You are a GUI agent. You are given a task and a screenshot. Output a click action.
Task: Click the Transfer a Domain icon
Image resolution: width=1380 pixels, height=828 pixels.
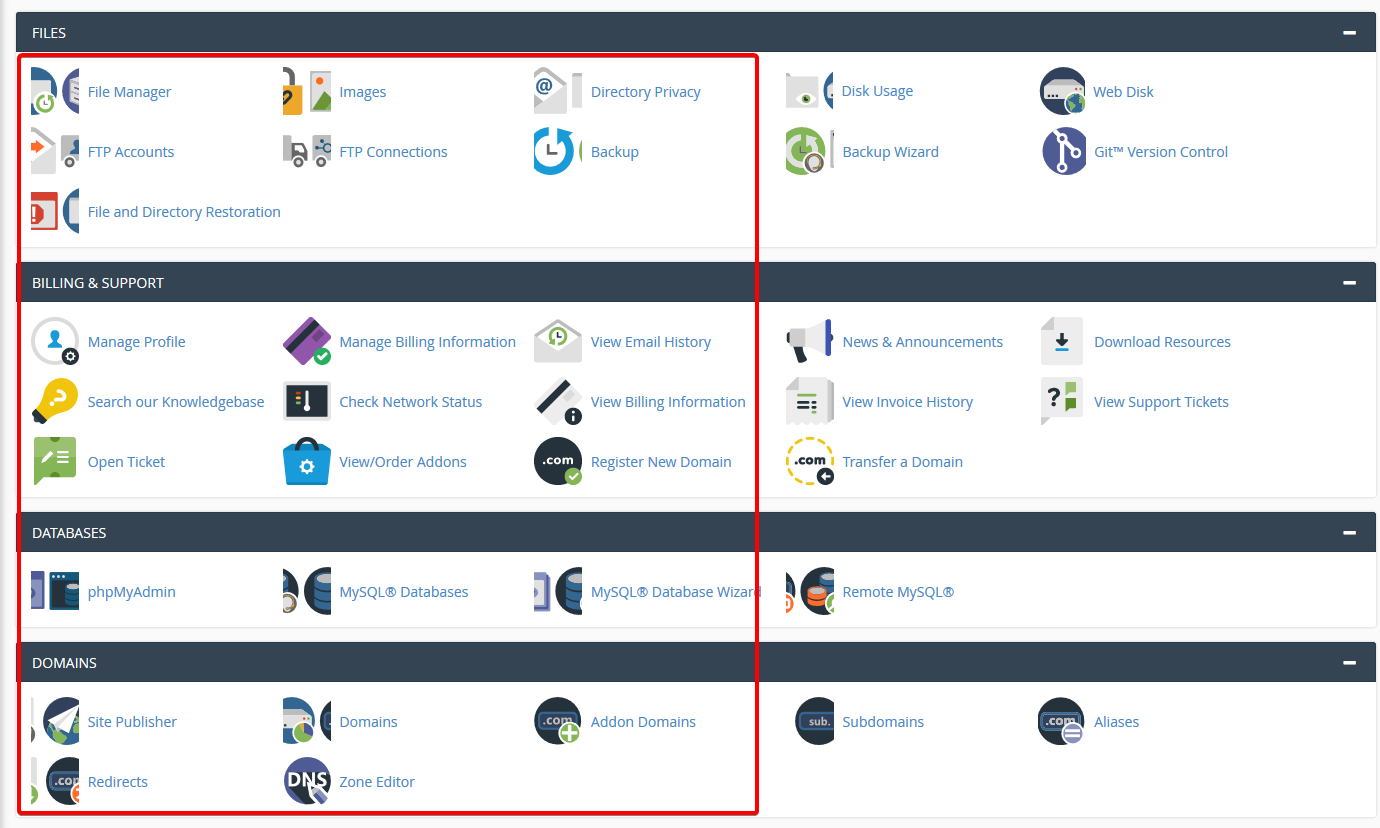coord(809,462)
